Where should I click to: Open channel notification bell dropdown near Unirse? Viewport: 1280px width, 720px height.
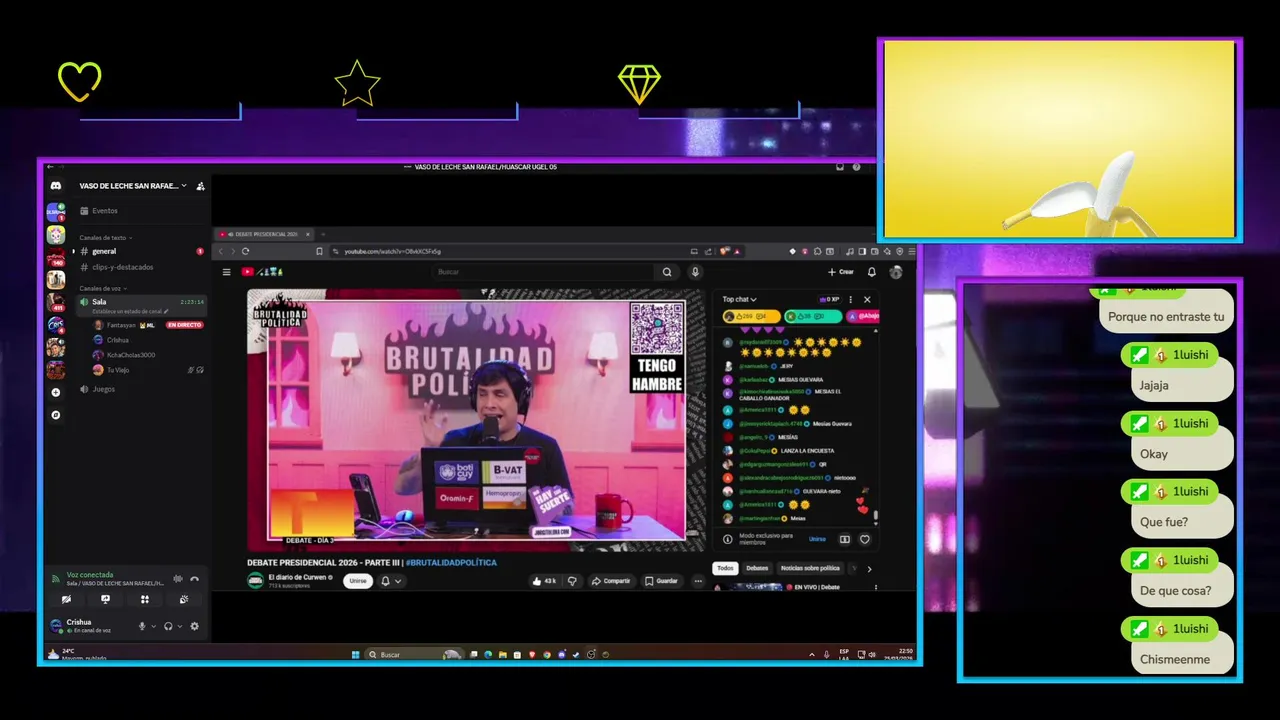pyautogui.click(x=390, y=581)
